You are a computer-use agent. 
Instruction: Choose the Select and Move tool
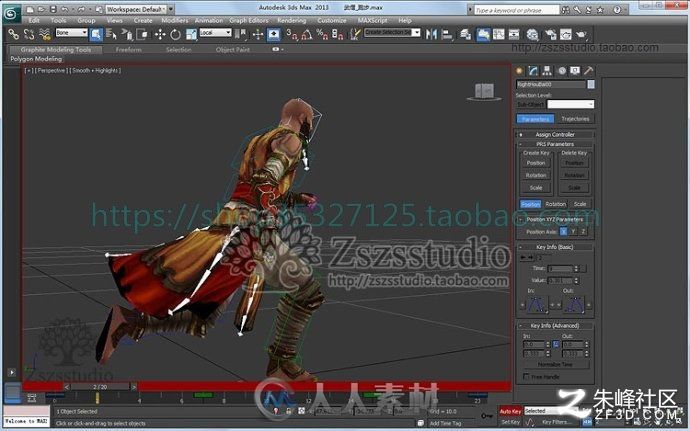pyautogui.click(x=160, y=34)
